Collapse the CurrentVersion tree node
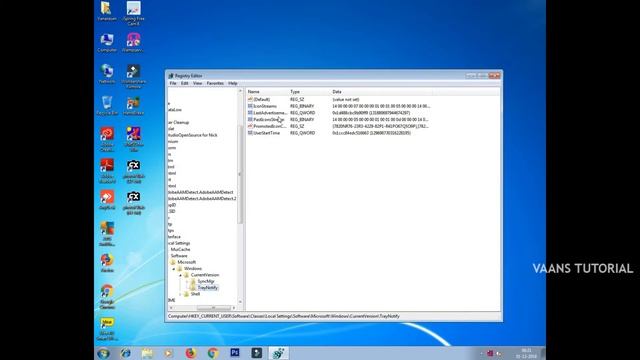The image size is (640, 360). [180, 275]
